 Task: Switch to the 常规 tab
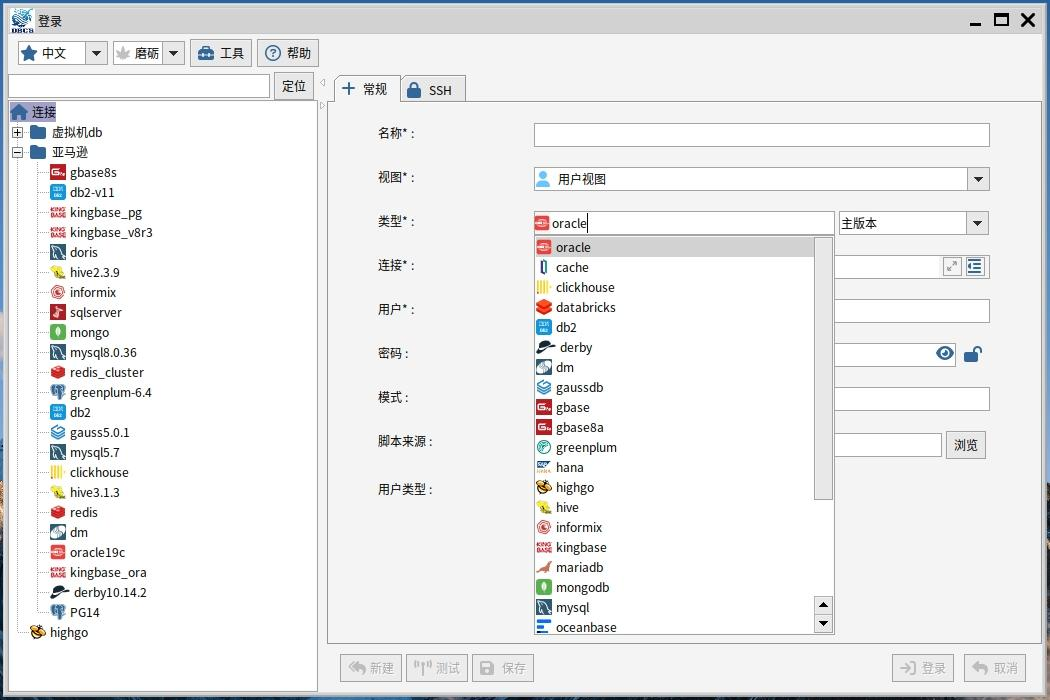click(366, 89)
